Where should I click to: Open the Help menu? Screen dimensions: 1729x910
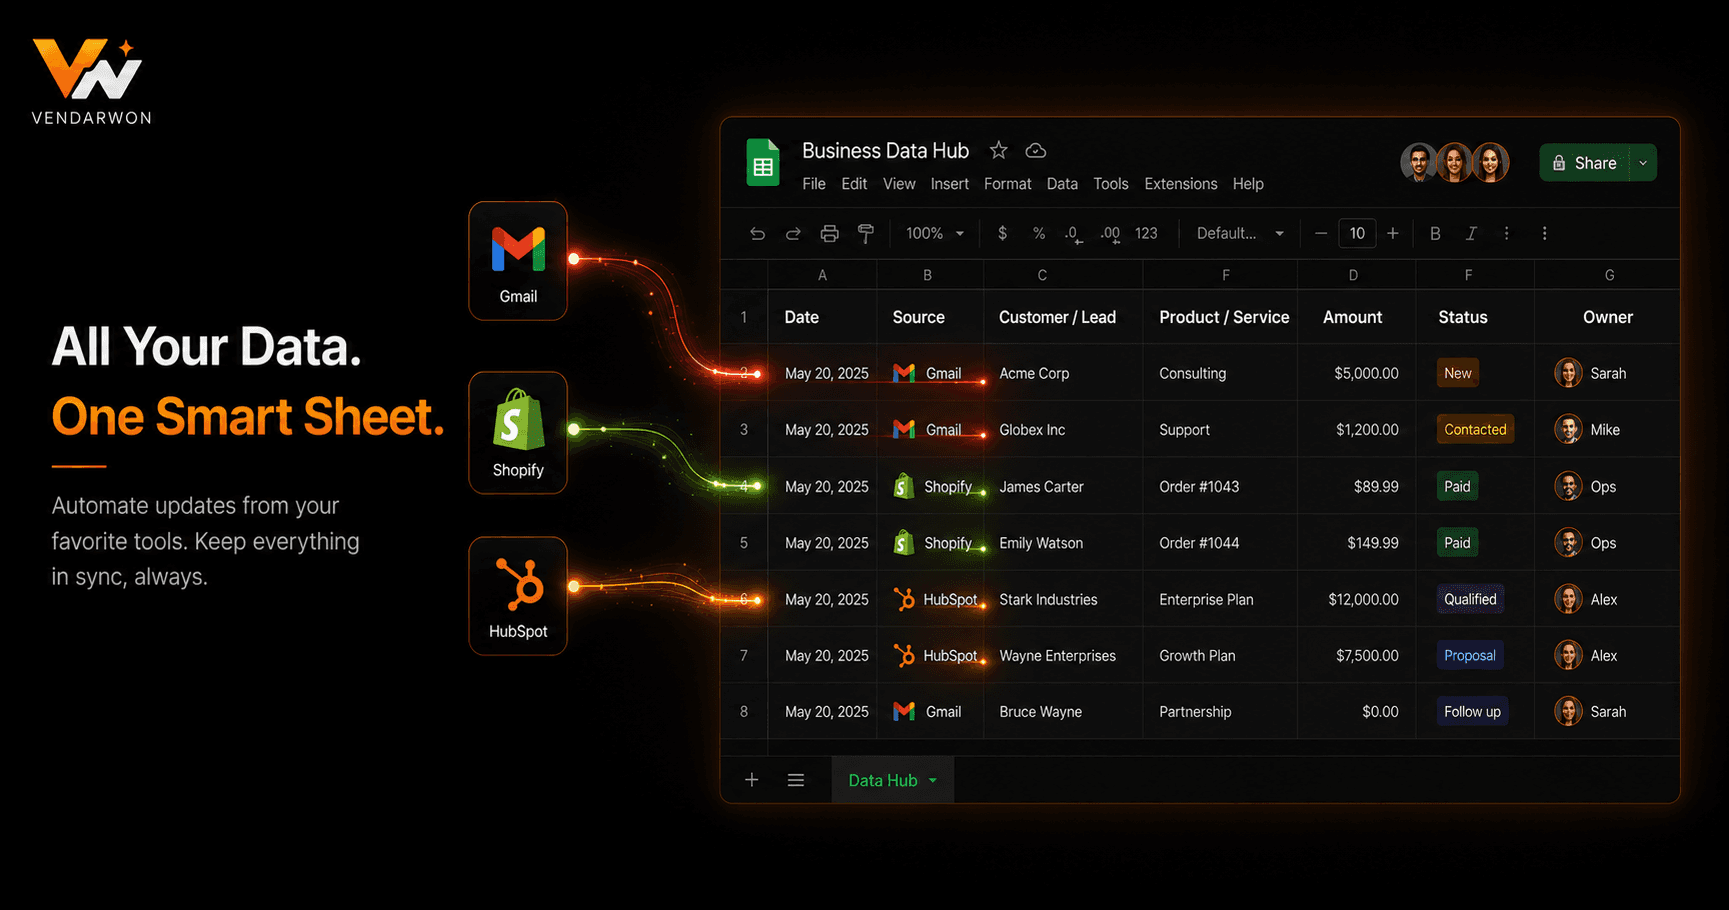[1248, 184]
